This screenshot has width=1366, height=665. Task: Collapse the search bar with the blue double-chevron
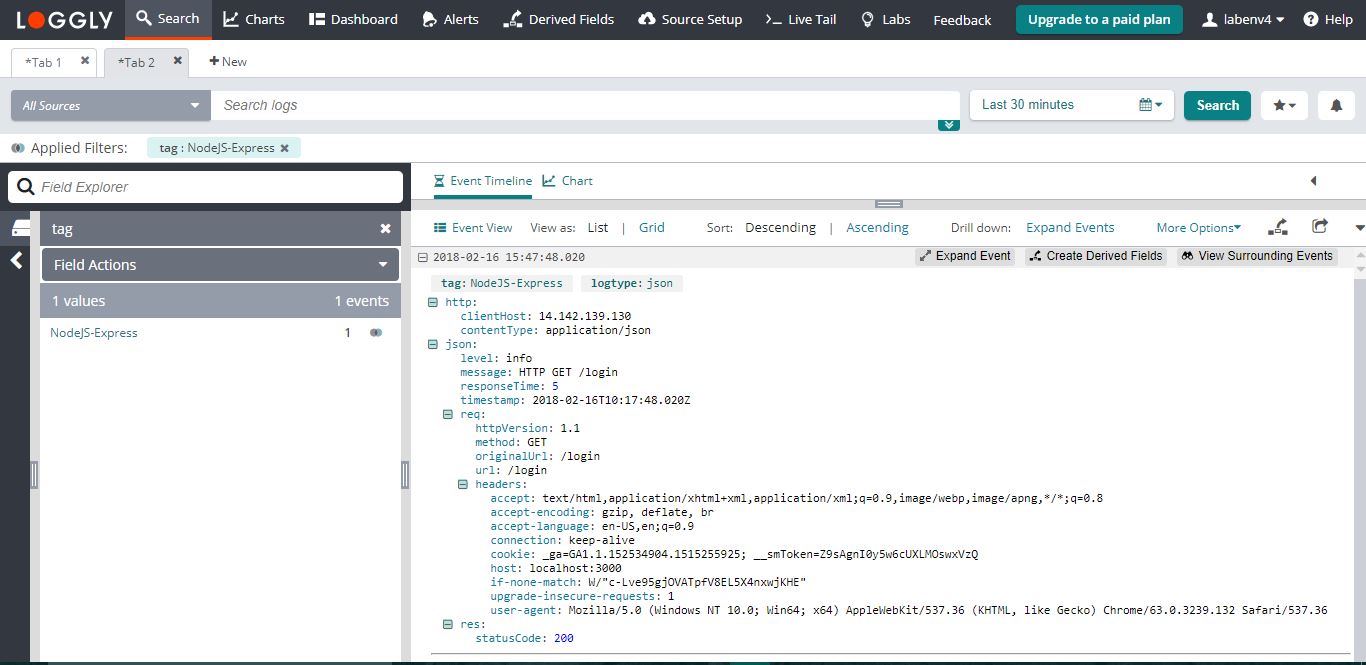948,123
